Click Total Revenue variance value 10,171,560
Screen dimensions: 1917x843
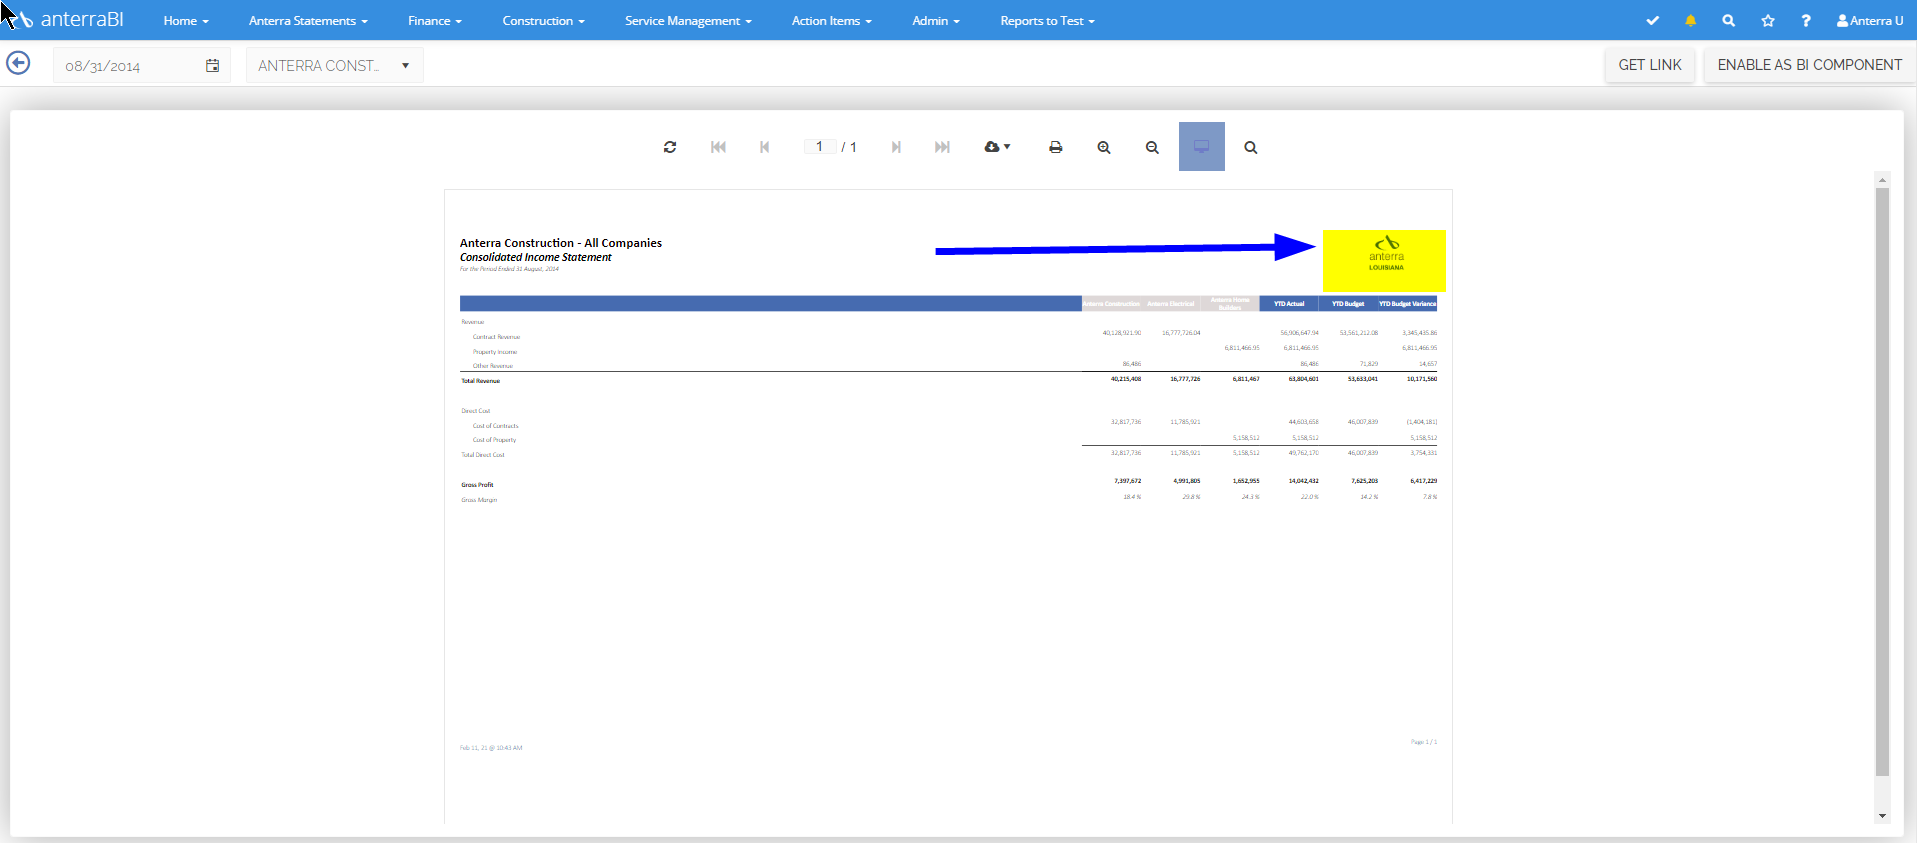click(1421, 379)
